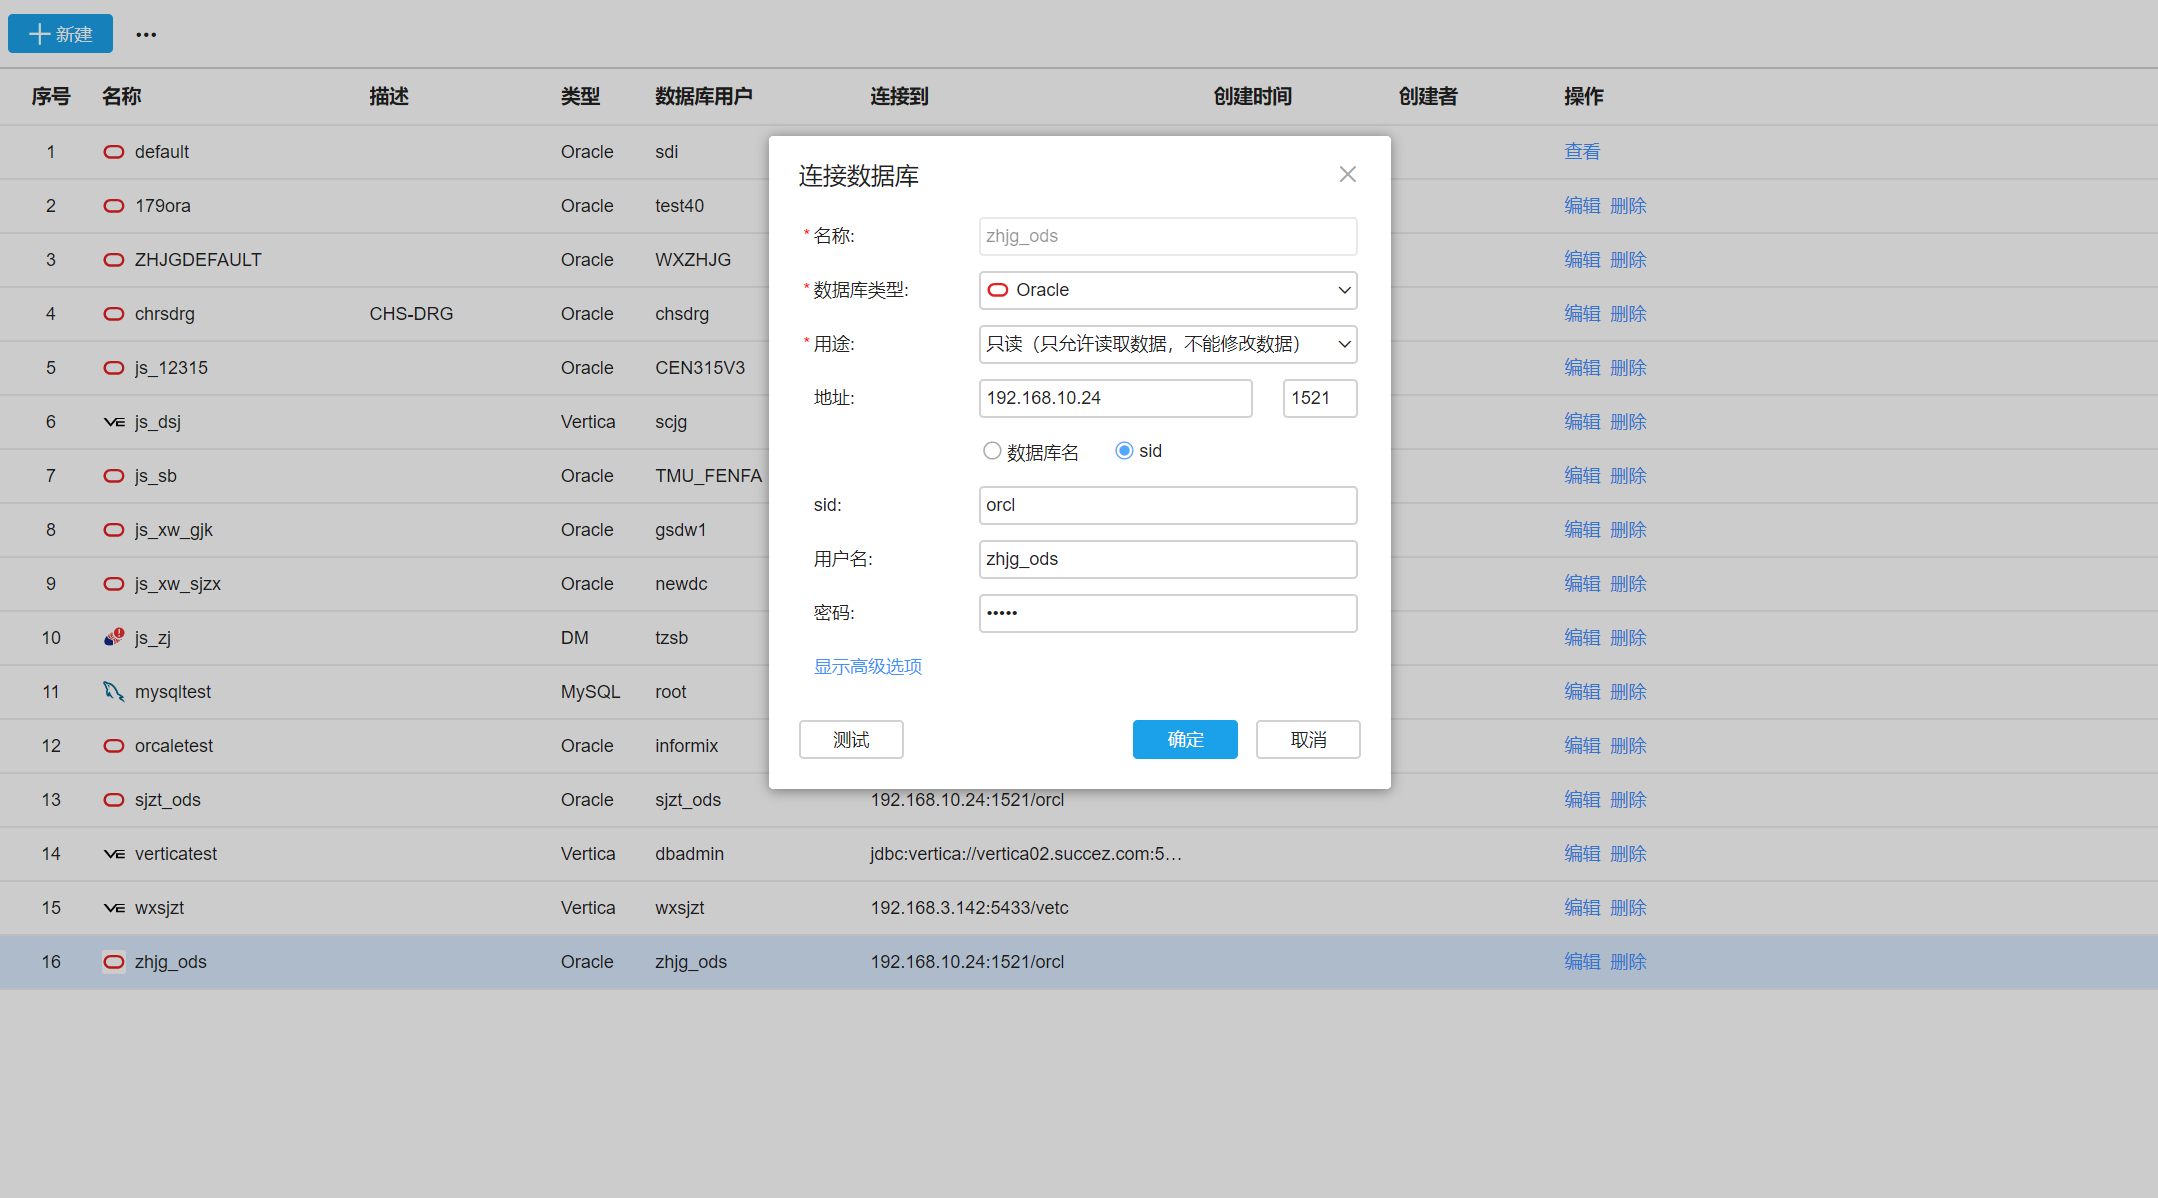Viewport: 2158px width, 1198px height.
Task: Click the MySQL dolphin icon beside mysqltest
Action: coord(114,691)
